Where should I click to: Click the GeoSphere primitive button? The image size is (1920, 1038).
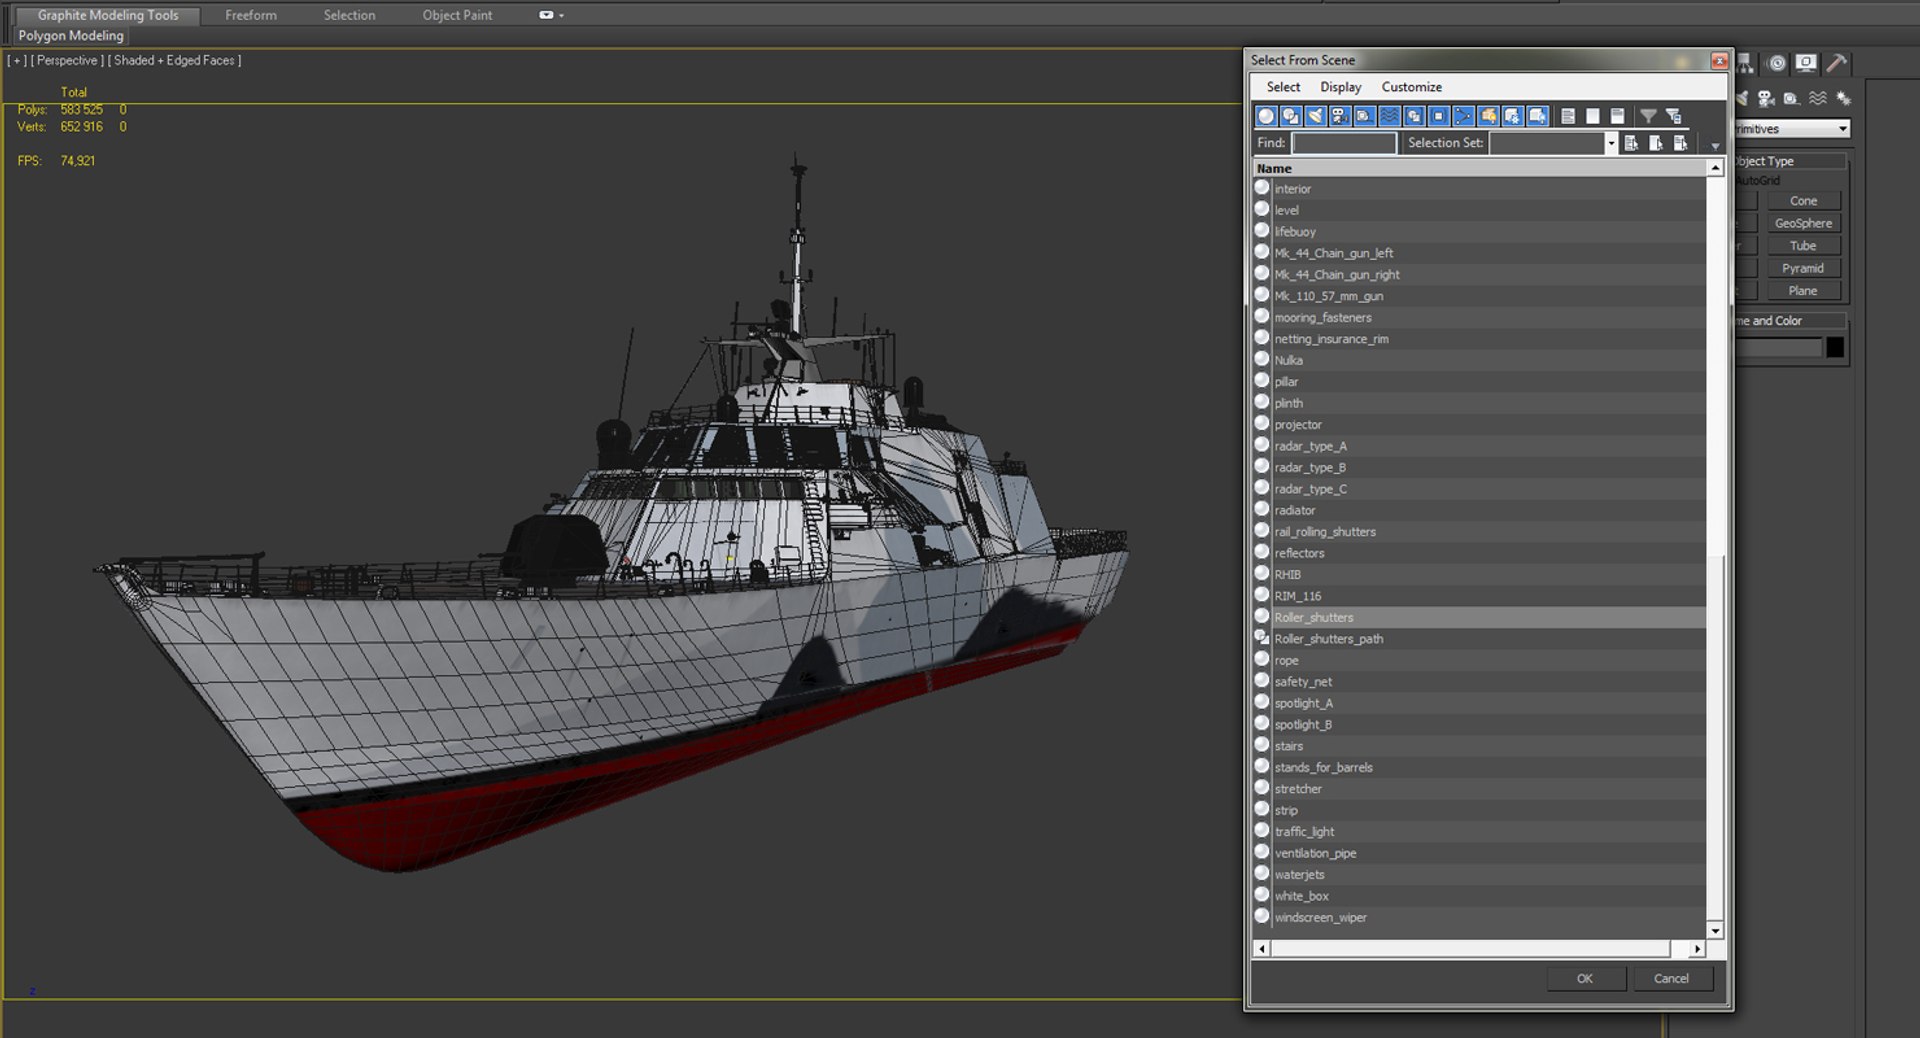coord(1803,223)
